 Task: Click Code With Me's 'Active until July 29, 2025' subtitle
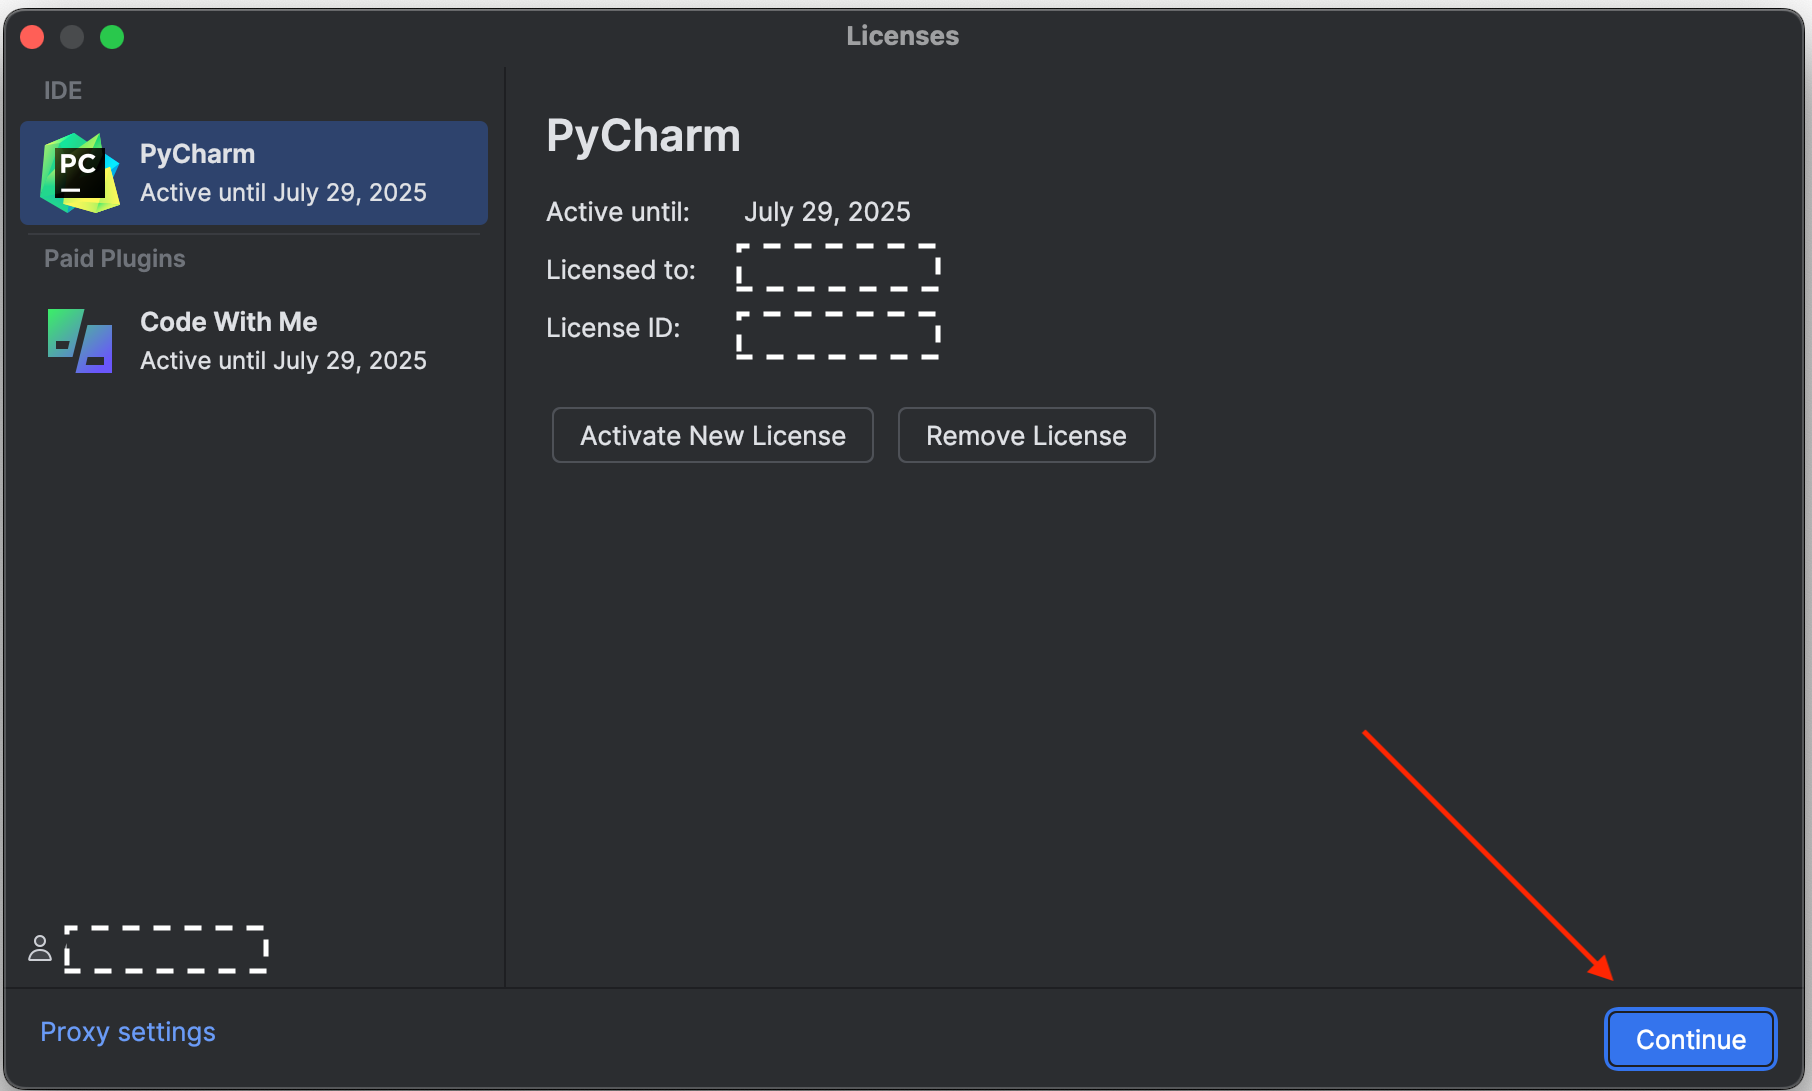pyautogui.click(x=283, y=361)
